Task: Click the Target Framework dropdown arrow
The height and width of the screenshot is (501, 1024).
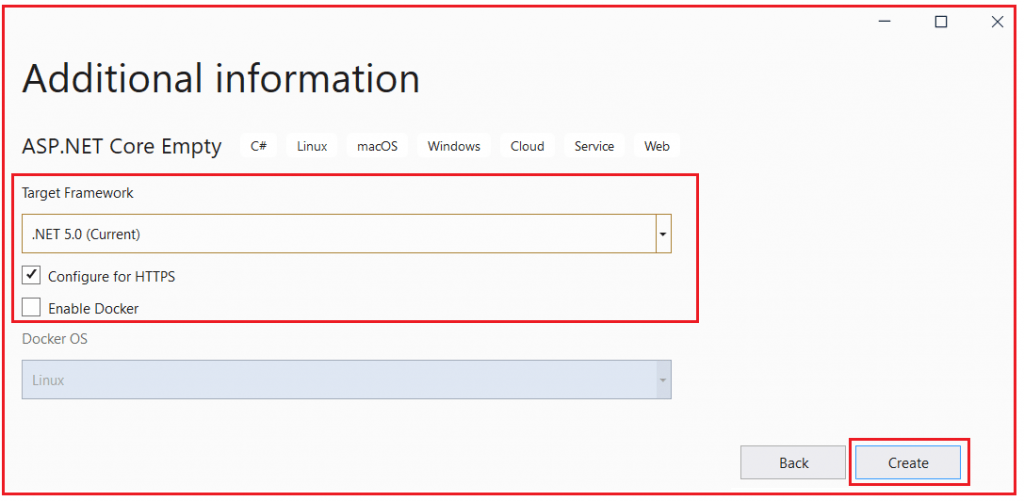Action: 663,234
